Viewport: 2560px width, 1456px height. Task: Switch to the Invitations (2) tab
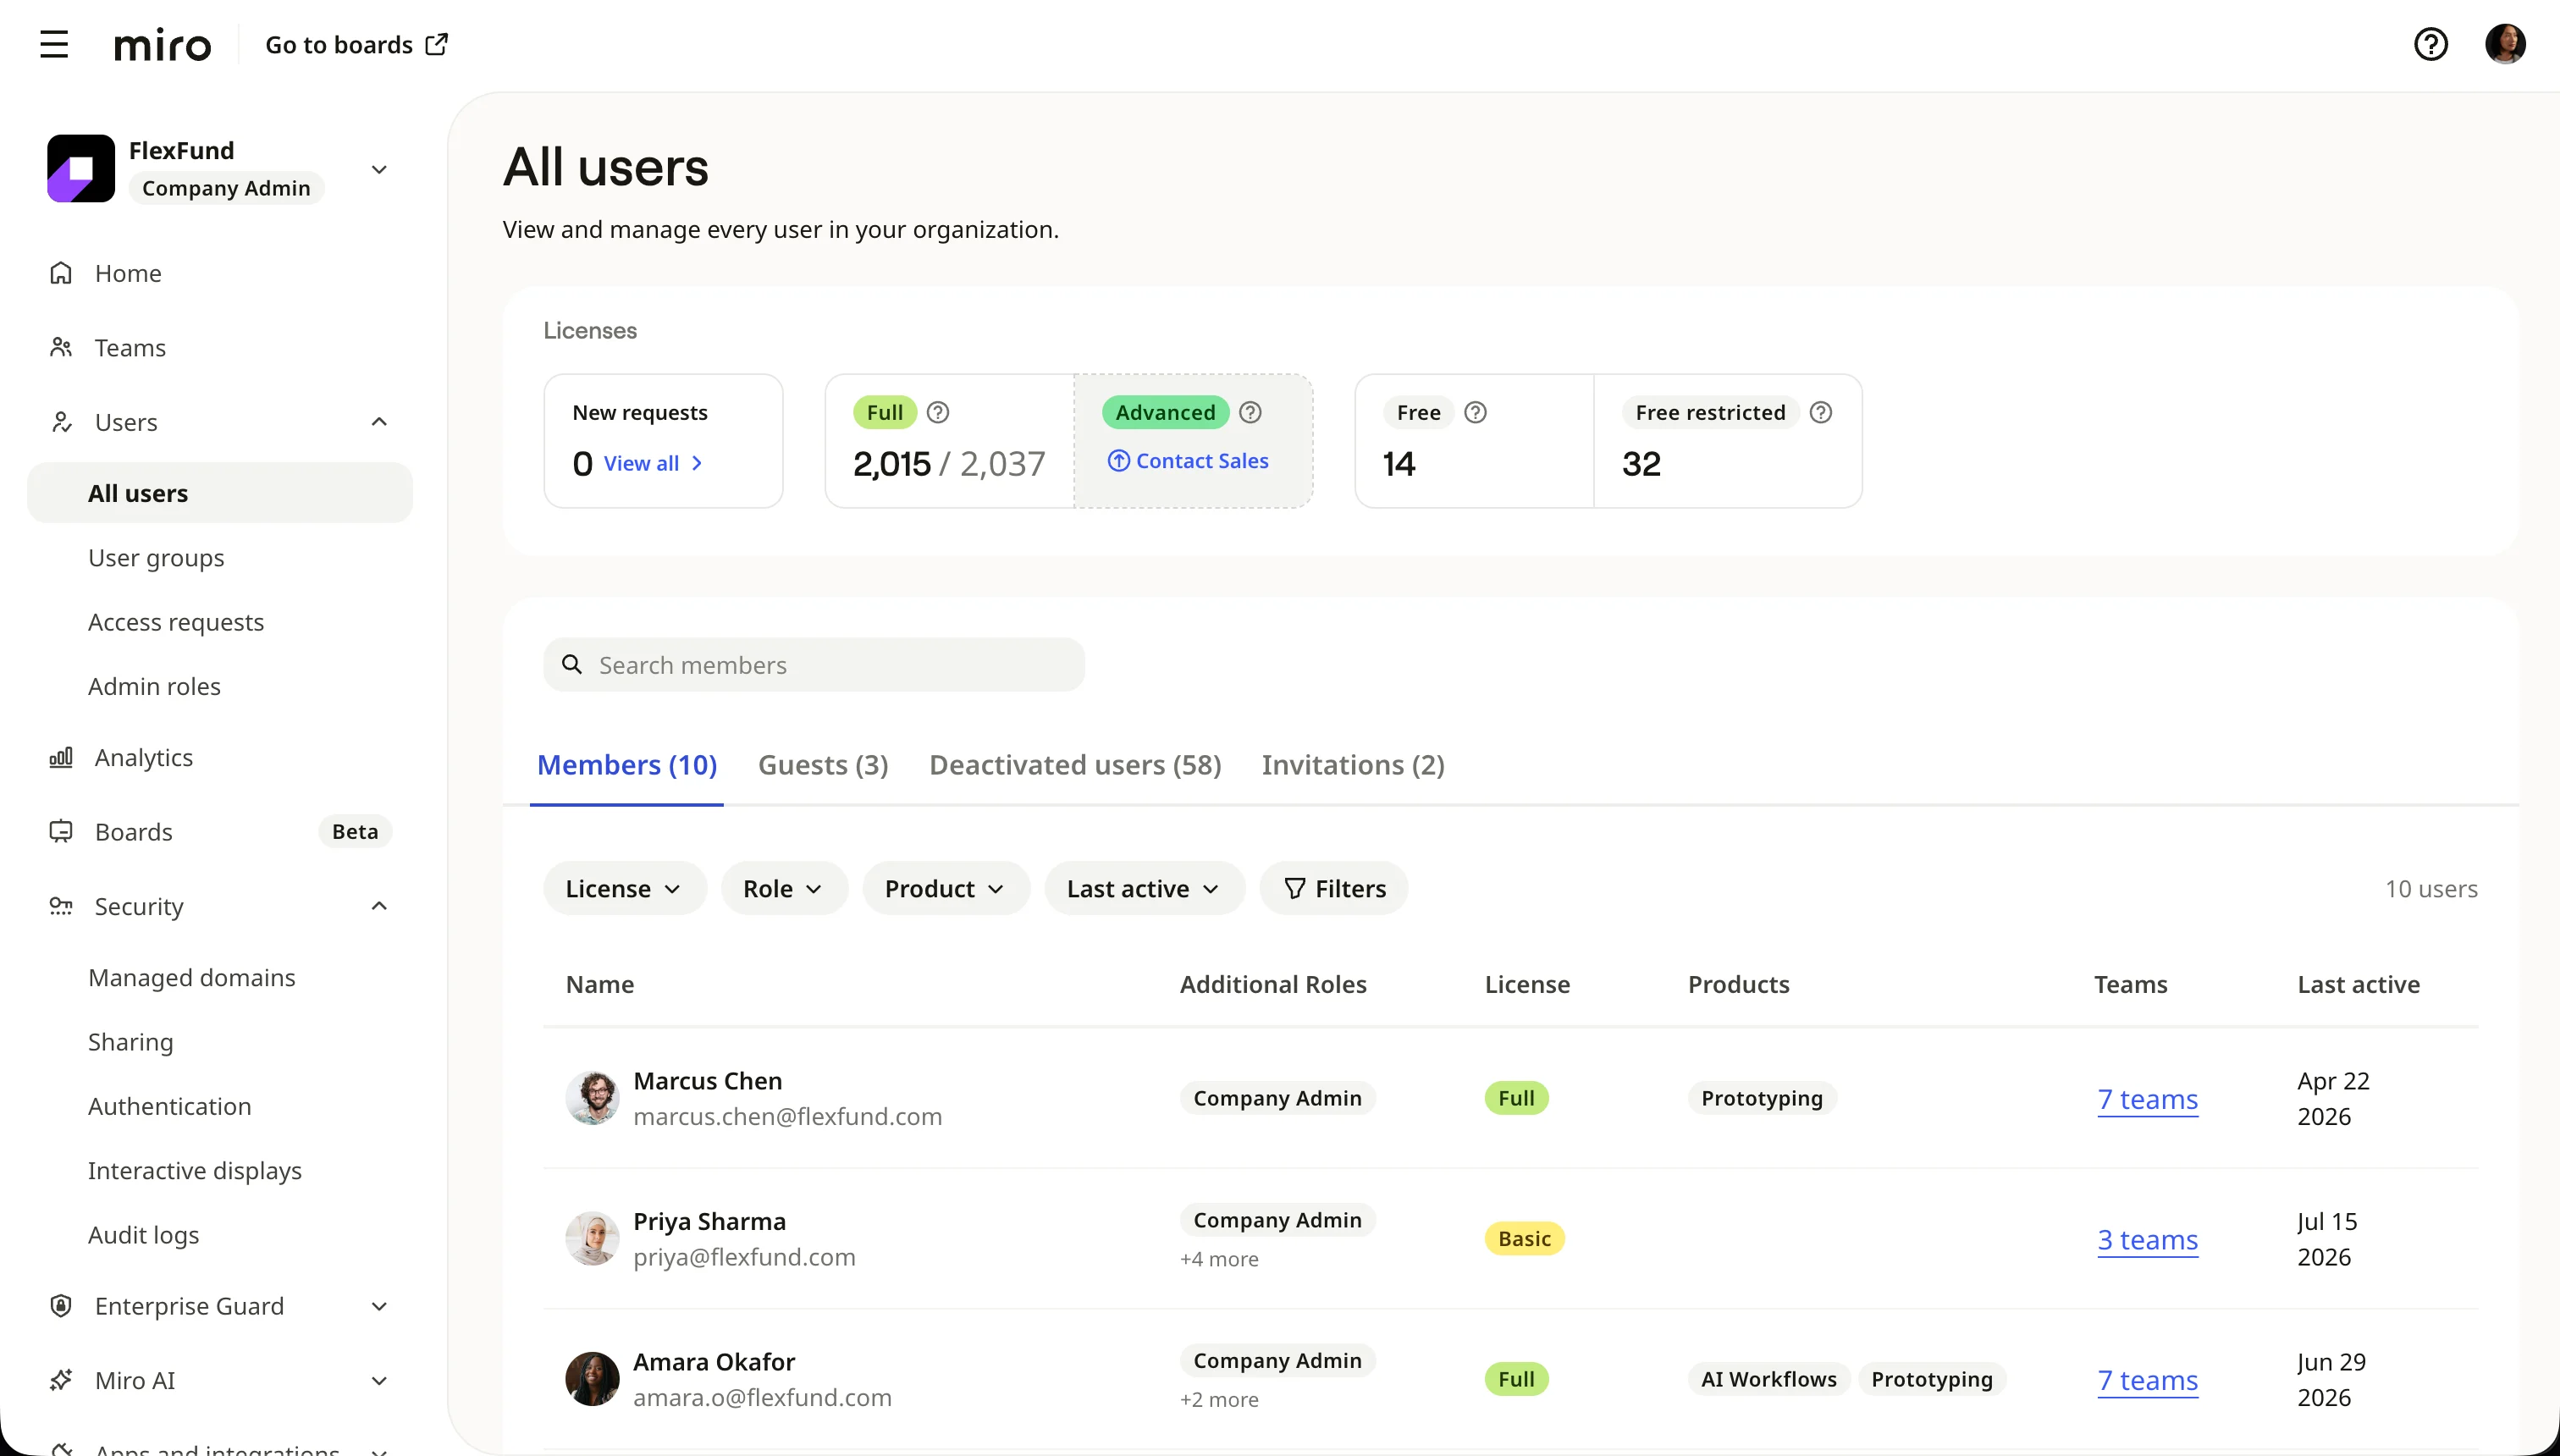click(1353, 765)
